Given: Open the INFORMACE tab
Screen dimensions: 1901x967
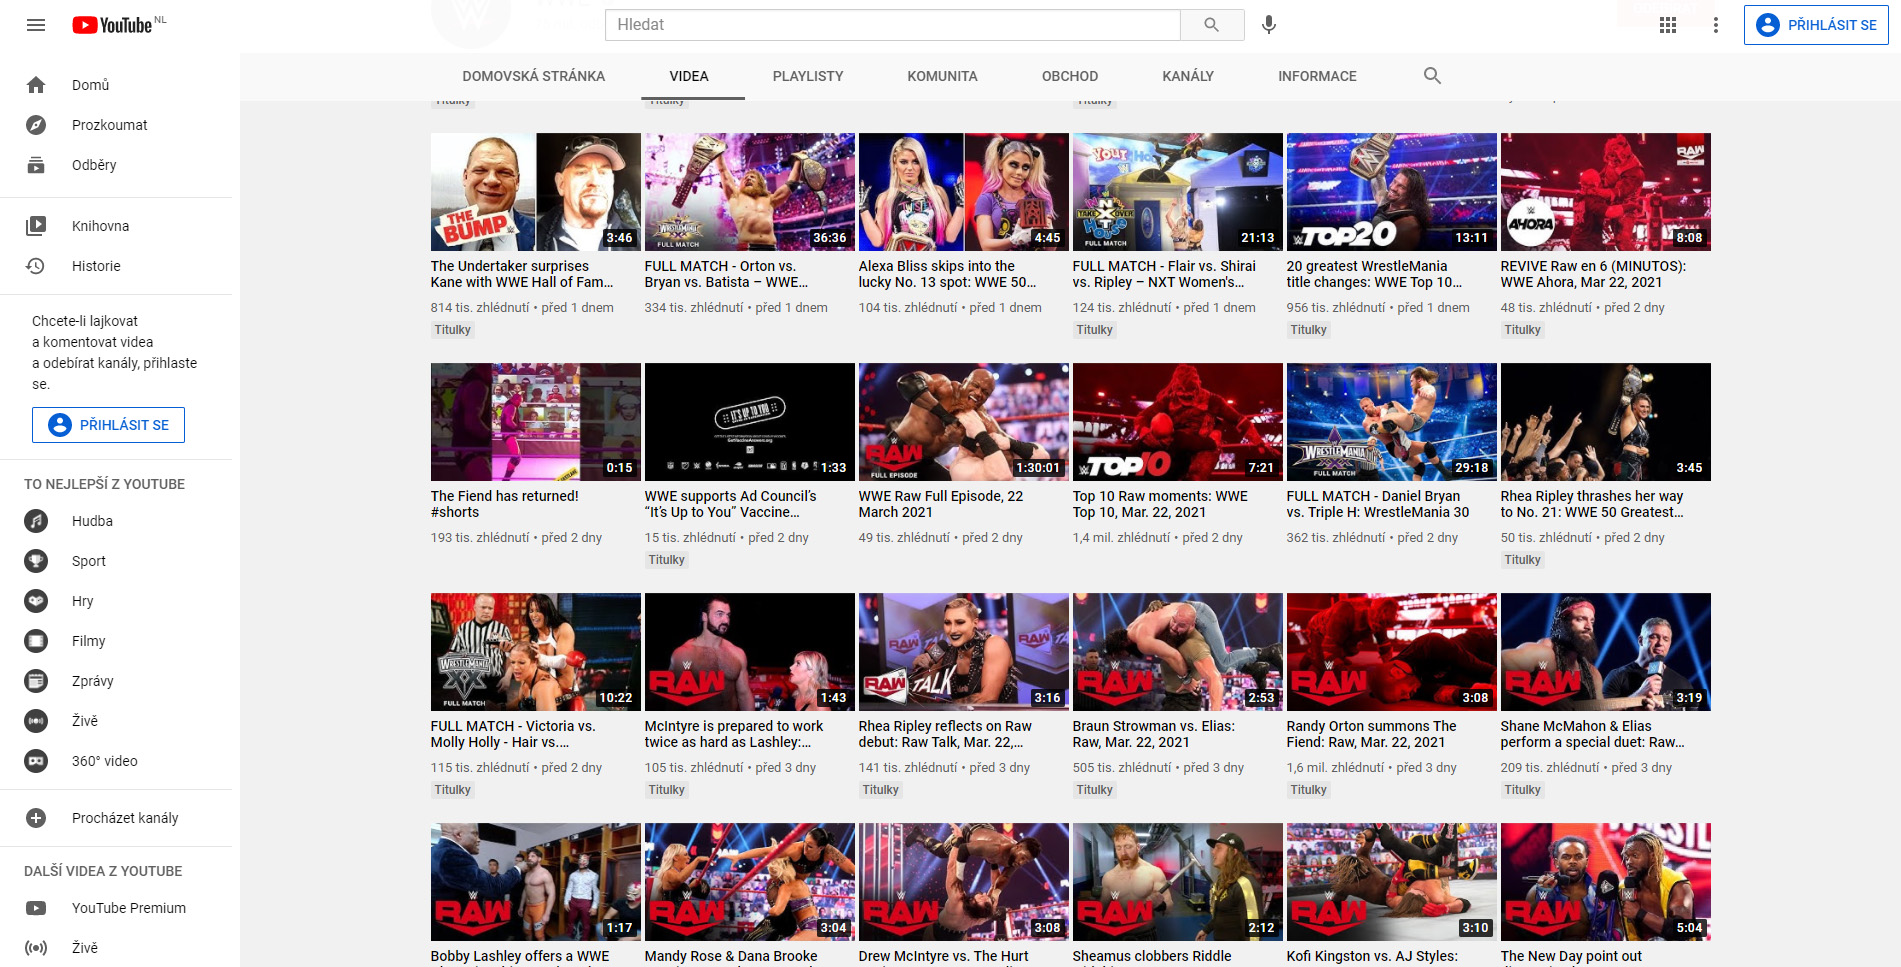Looking at the screenshot, I should pyautogui.click(x=1317, y=76).
